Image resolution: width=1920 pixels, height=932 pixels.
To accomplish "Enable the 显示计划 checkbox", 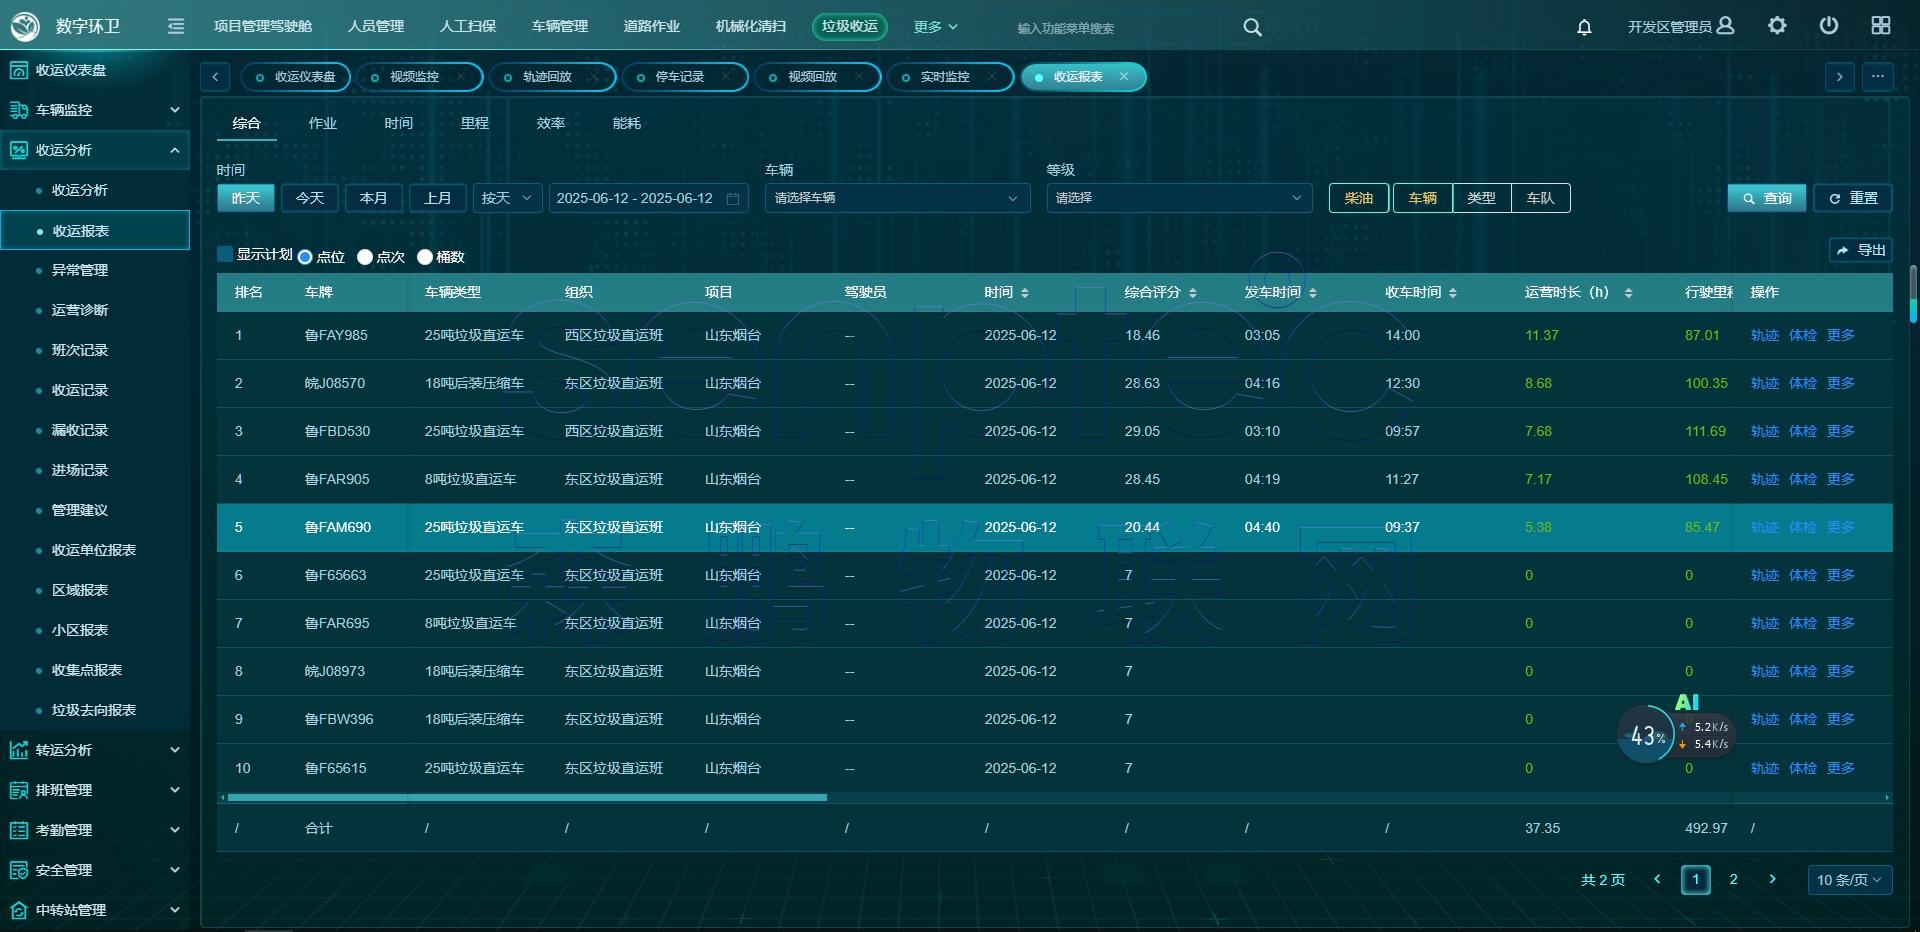I will coord(225,255).
